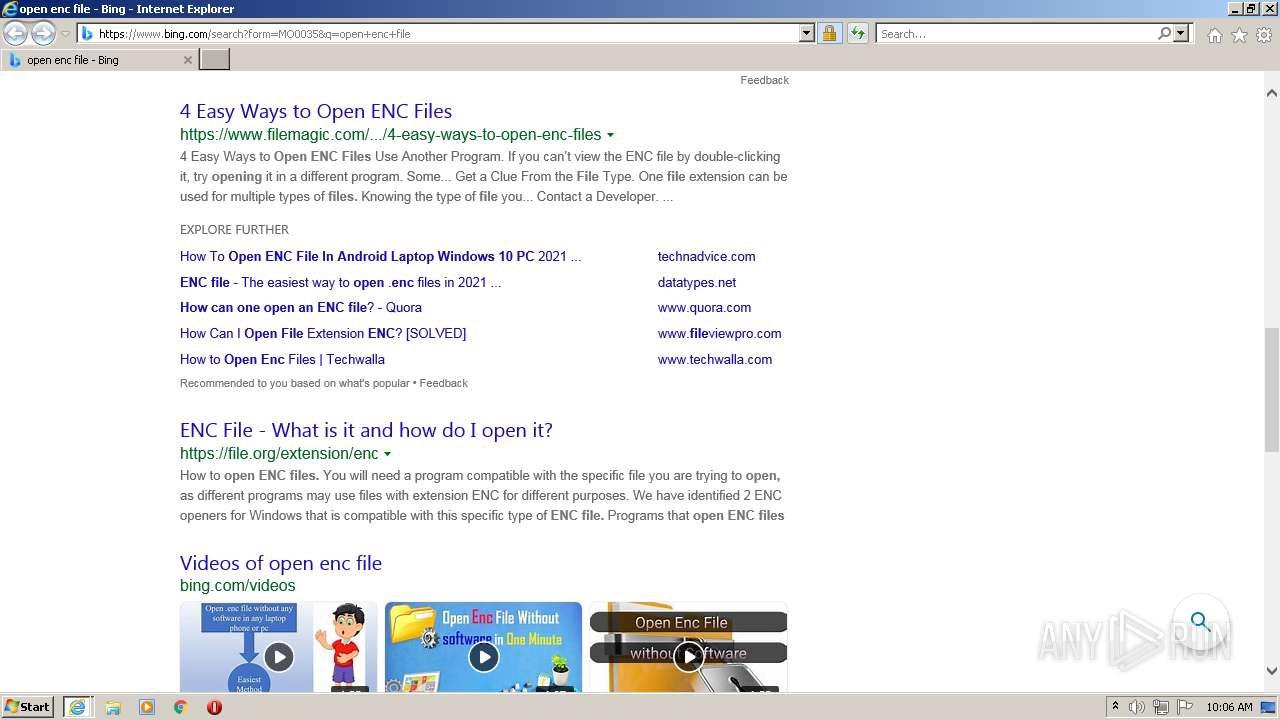The image size is (1280, 720).
Task: Click 'EXPLORE FURTHER' heading text
Action: (x=234, y=230)
